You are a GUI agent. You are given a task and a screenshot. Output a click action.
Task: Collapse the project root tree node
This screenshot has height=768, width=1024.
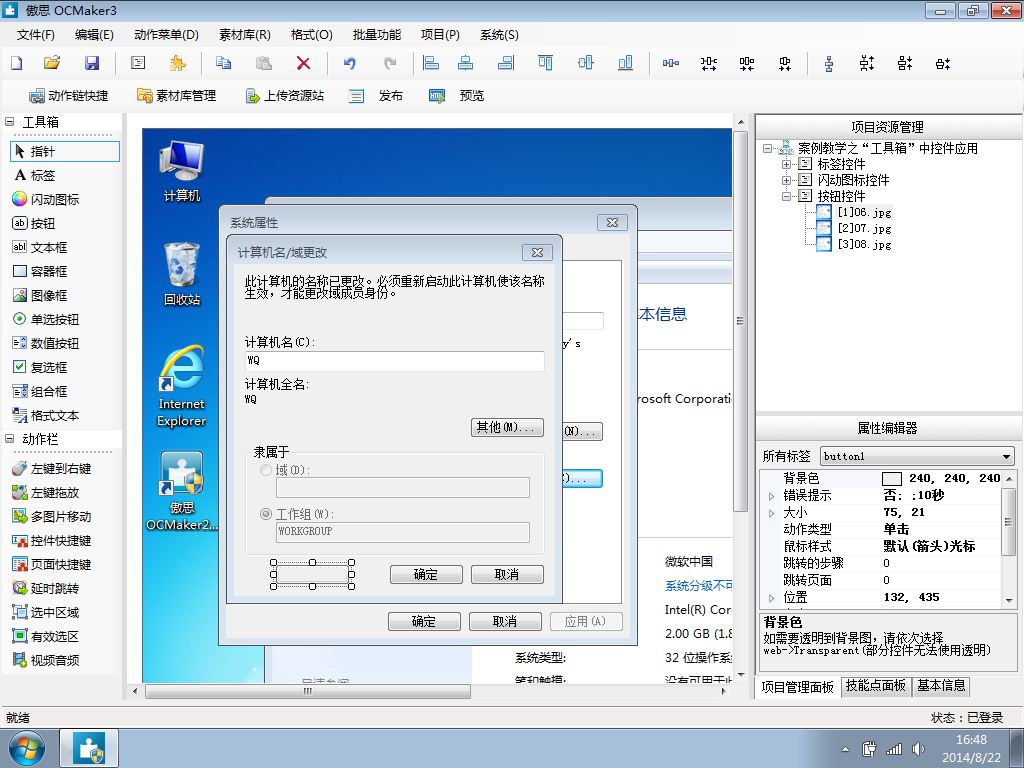[767, 149]
